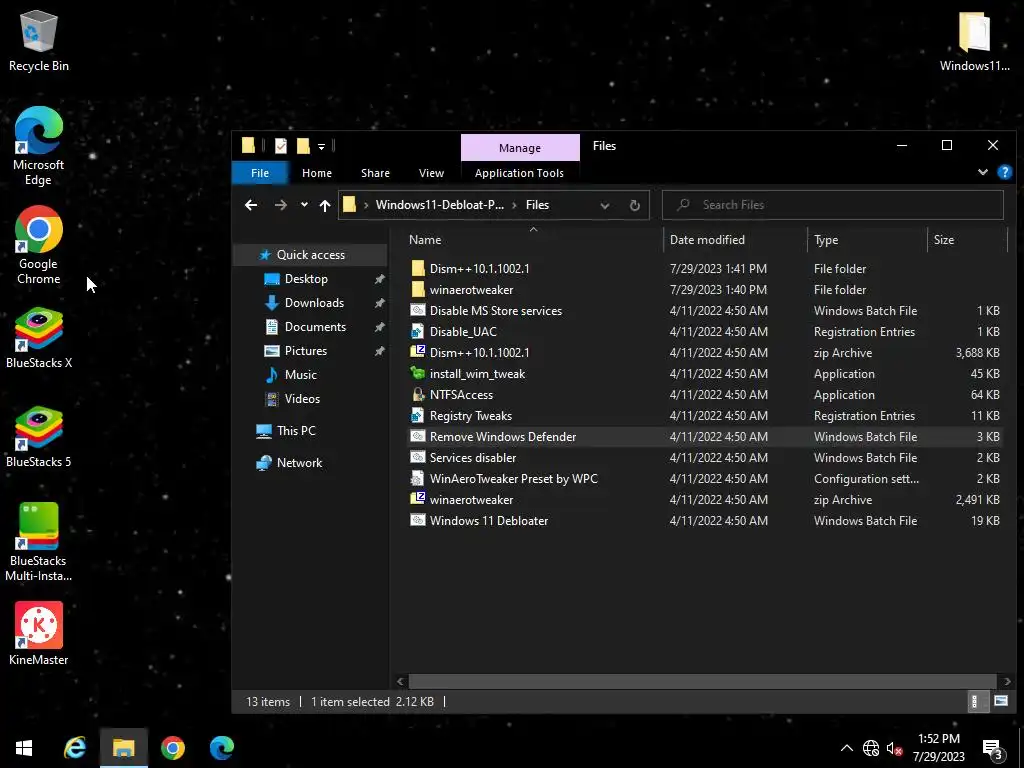Select the Dism++10.1.1002.1 file folder
This screenshot has width=1024, height=768.
point(704,268)
